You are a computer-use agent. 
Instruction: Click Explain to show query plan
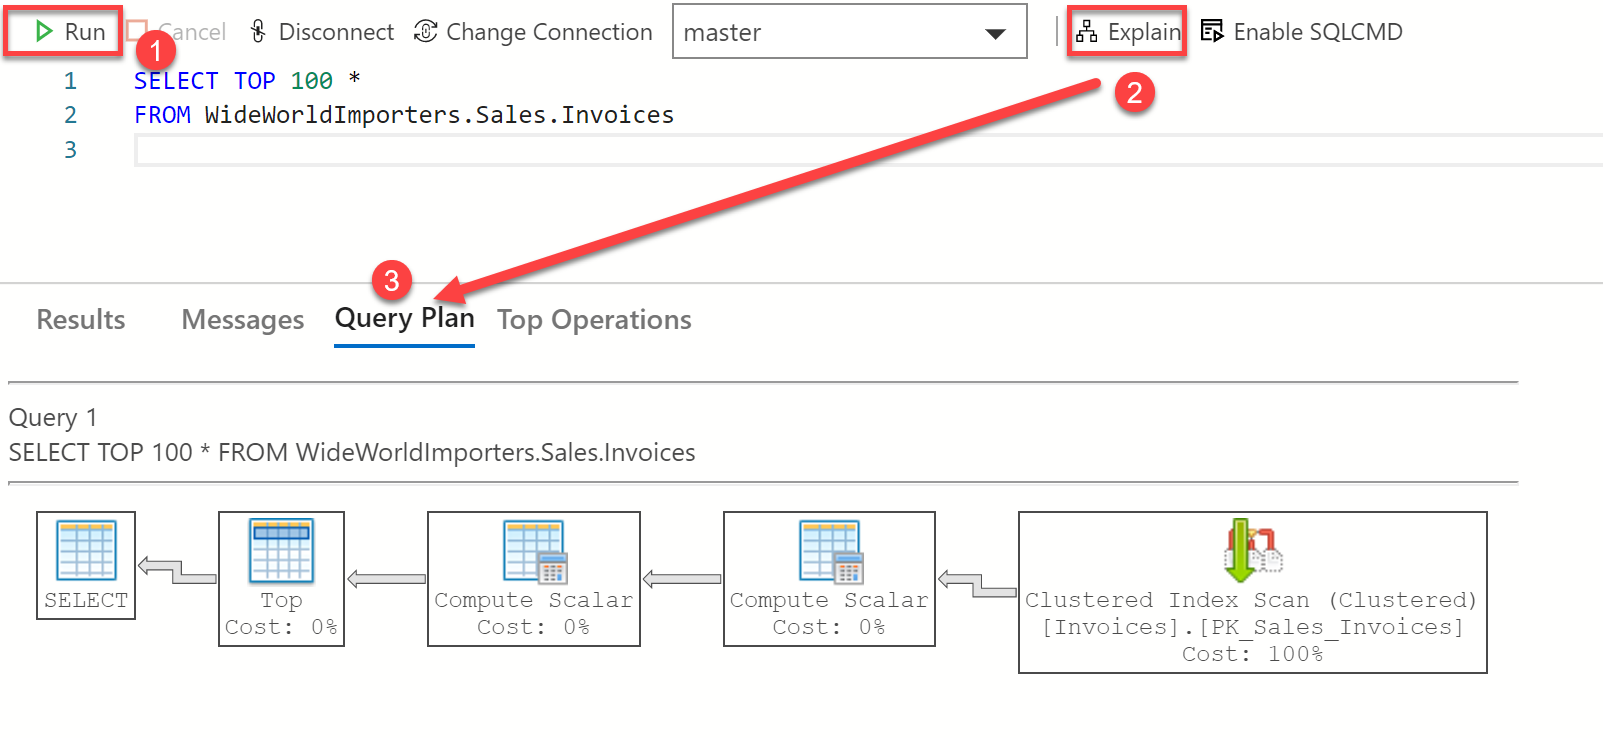[x=1127, y=32]
